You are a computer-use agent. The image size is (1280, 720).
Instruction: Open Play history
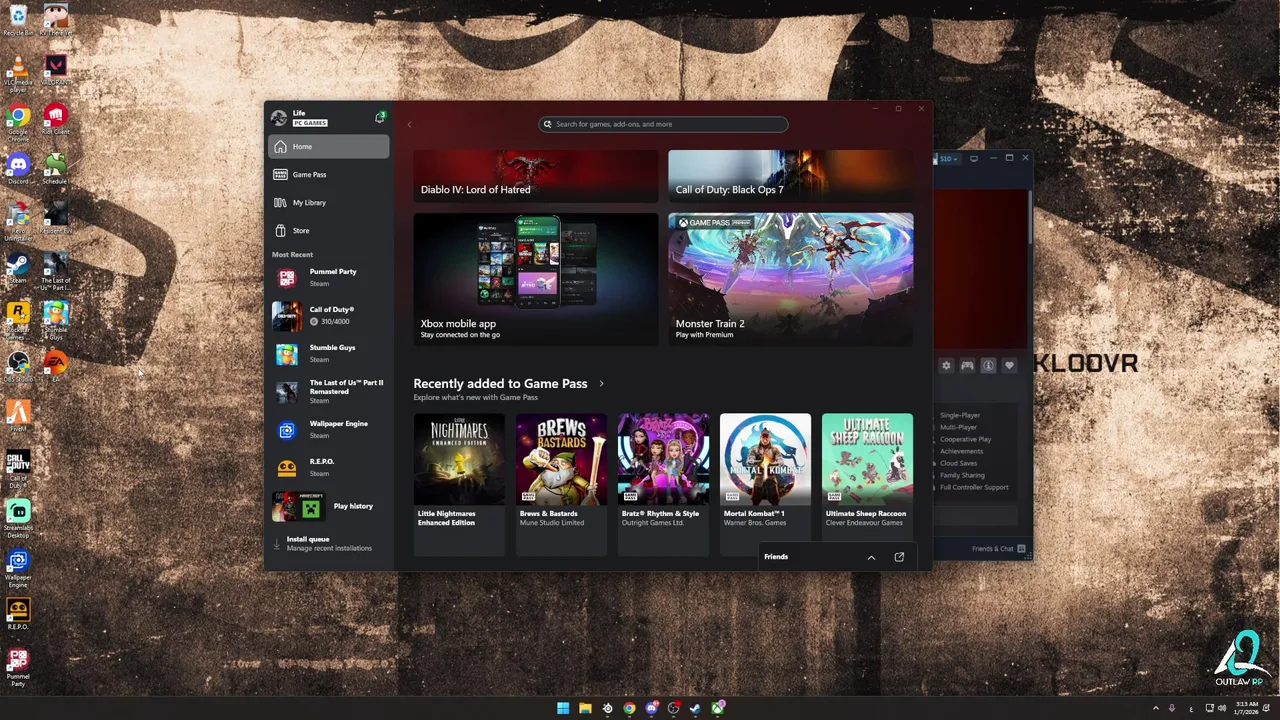328,507
